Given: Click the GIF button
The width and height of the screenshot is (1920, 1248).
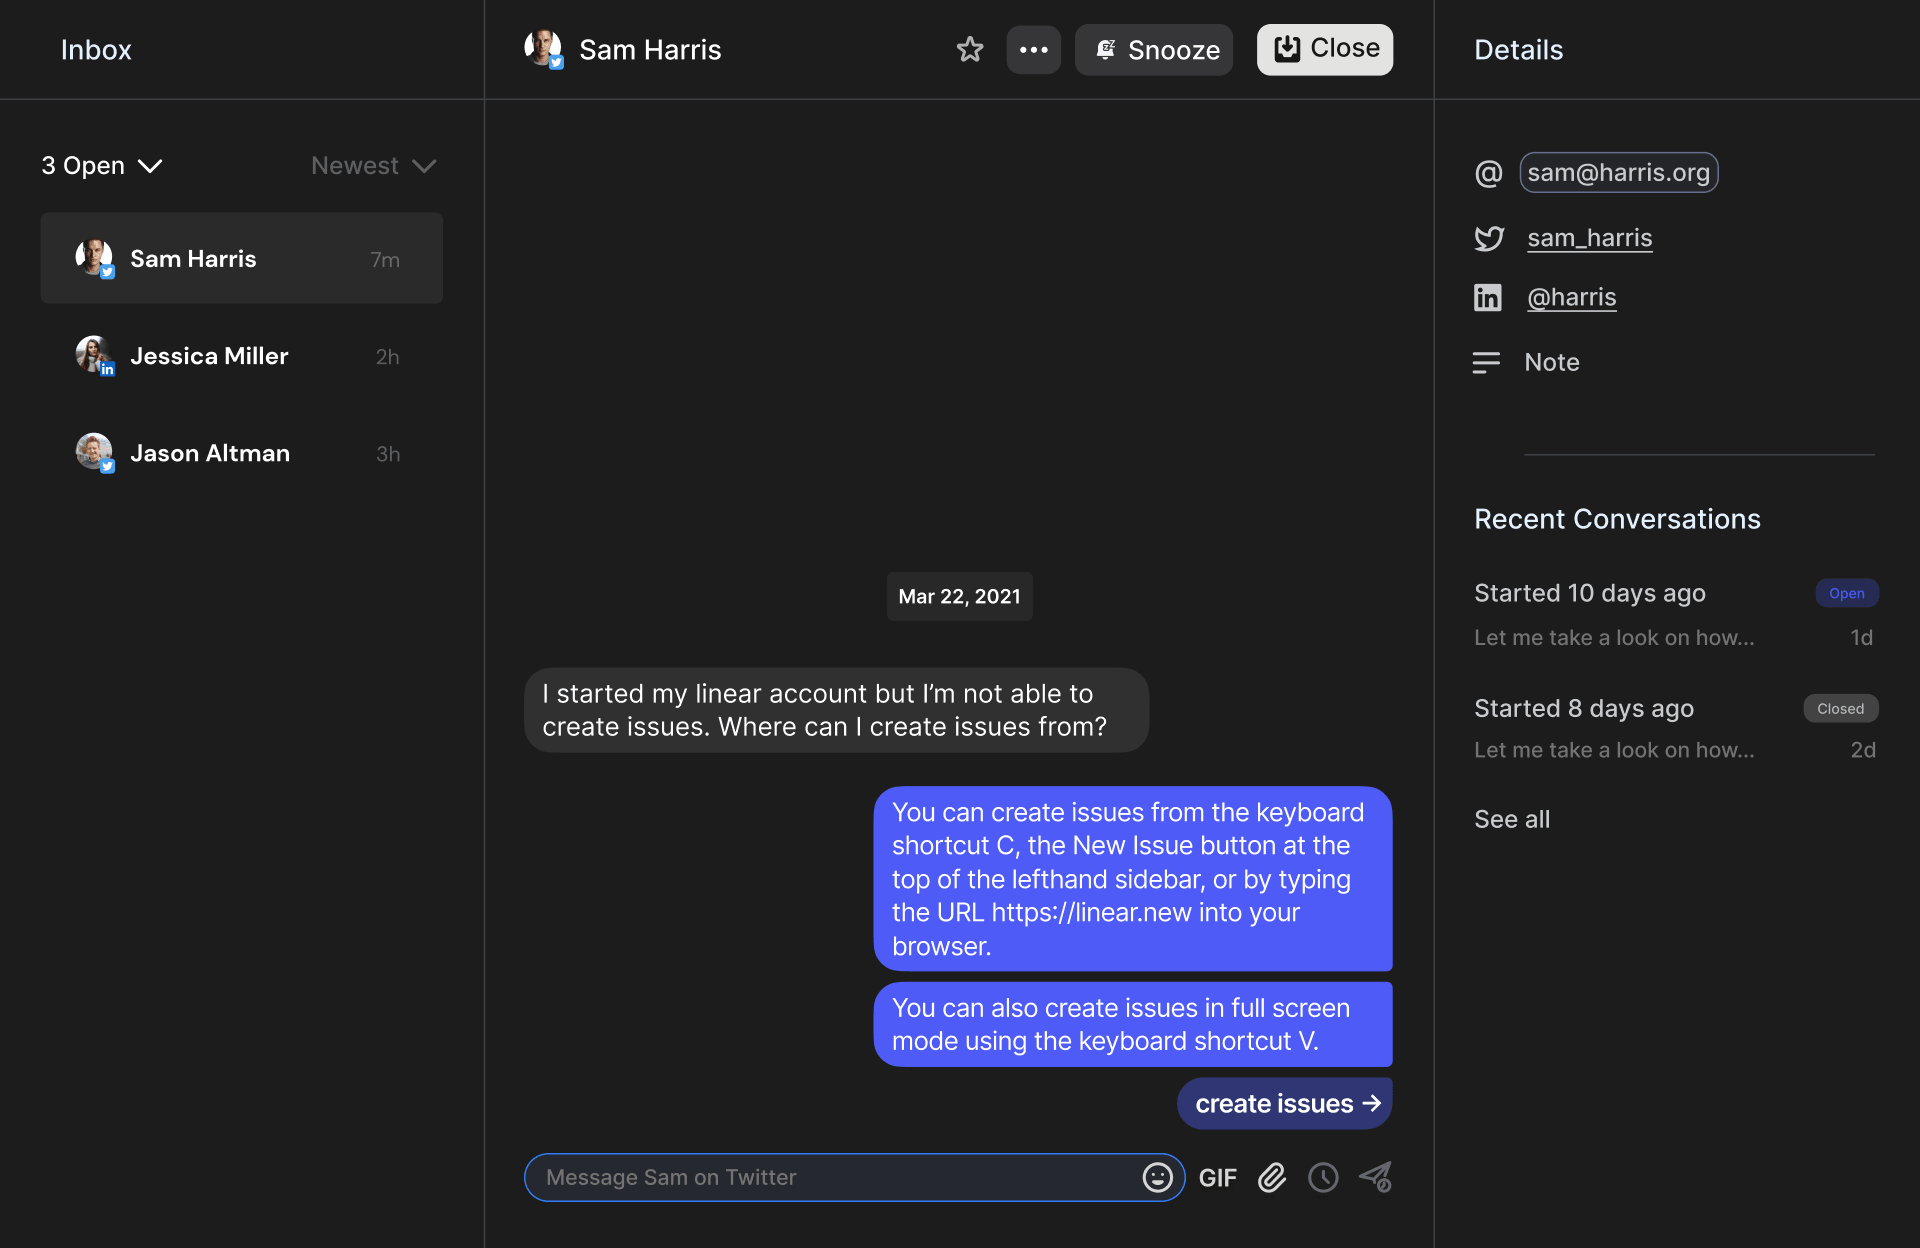Looking at the screenshot, I should (x=1217, y=1178).
